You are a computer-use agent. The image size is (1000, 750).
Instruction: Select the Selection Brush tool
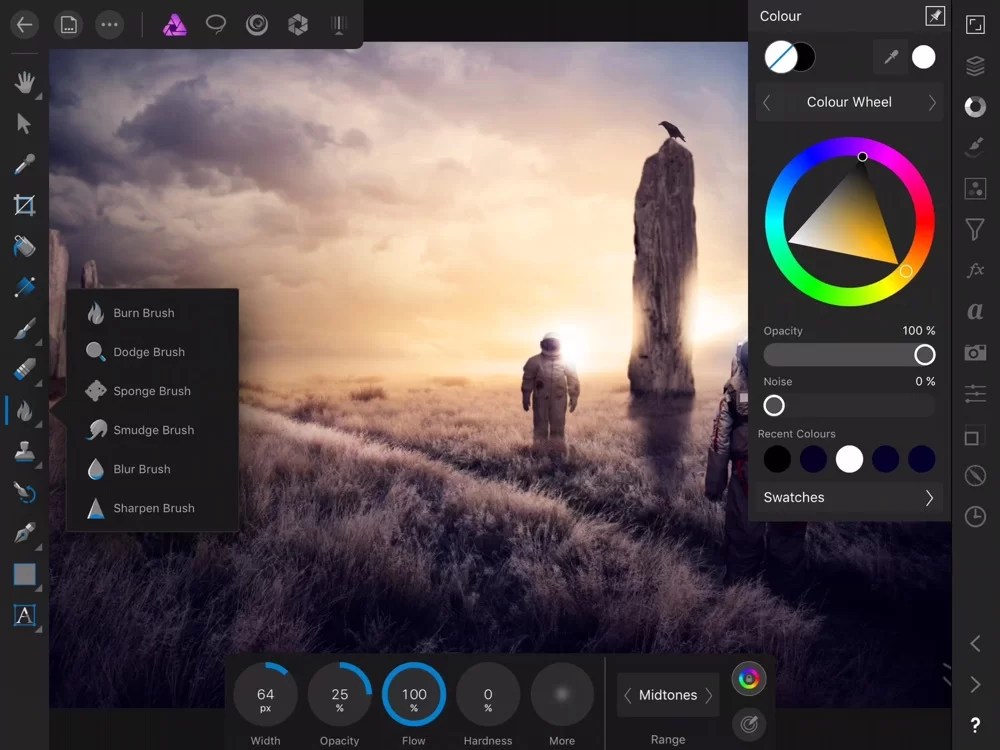24,287
